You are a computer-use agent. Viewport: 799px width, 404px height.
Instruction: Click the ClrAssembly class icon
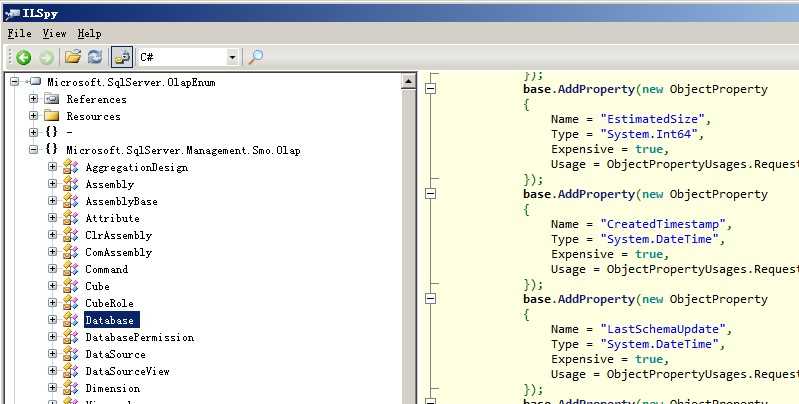point(71,235)
